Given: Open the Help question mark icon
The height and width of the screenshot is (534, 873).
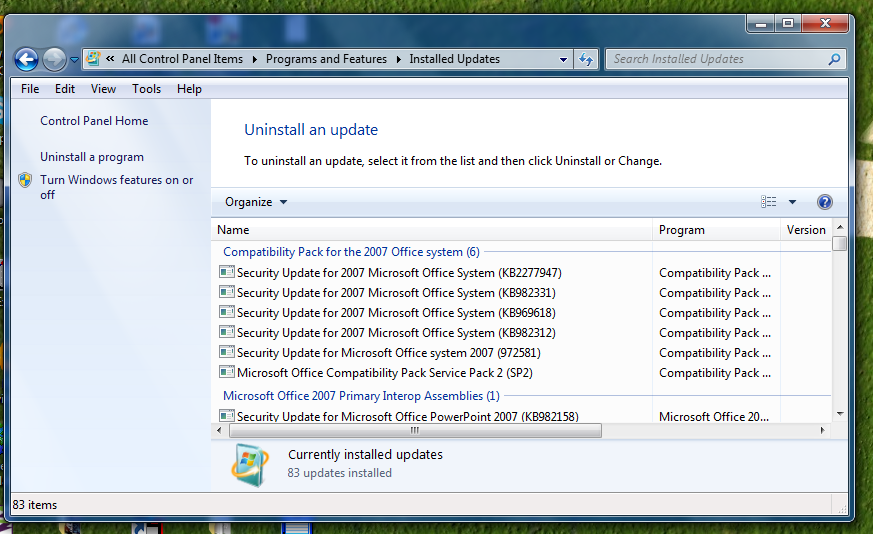Looking at the screenshot, I should click(824, 202).
